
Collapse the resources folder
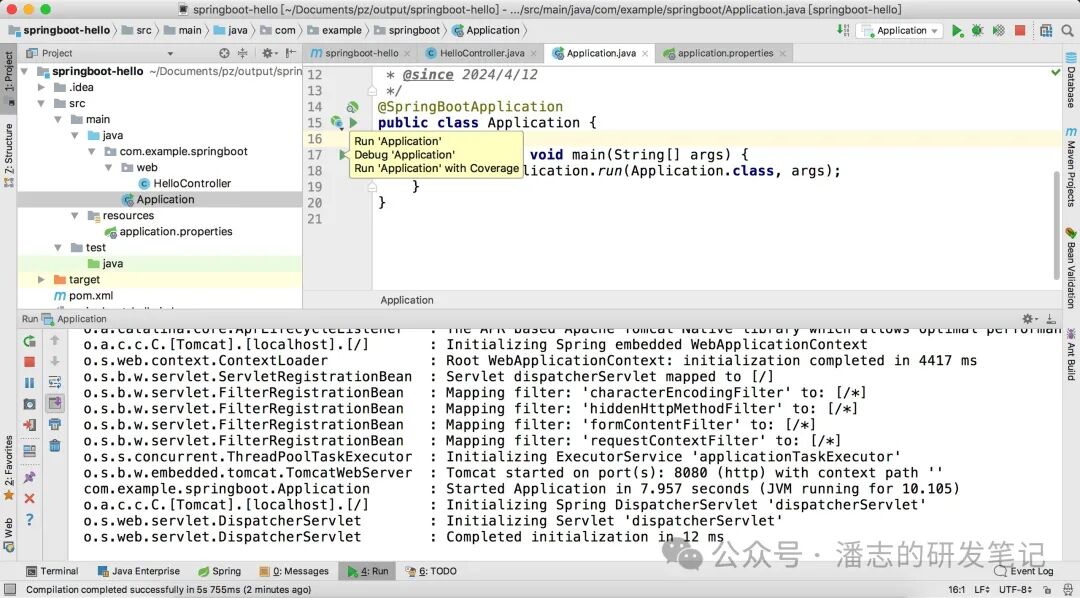click(x=74, y=216)
